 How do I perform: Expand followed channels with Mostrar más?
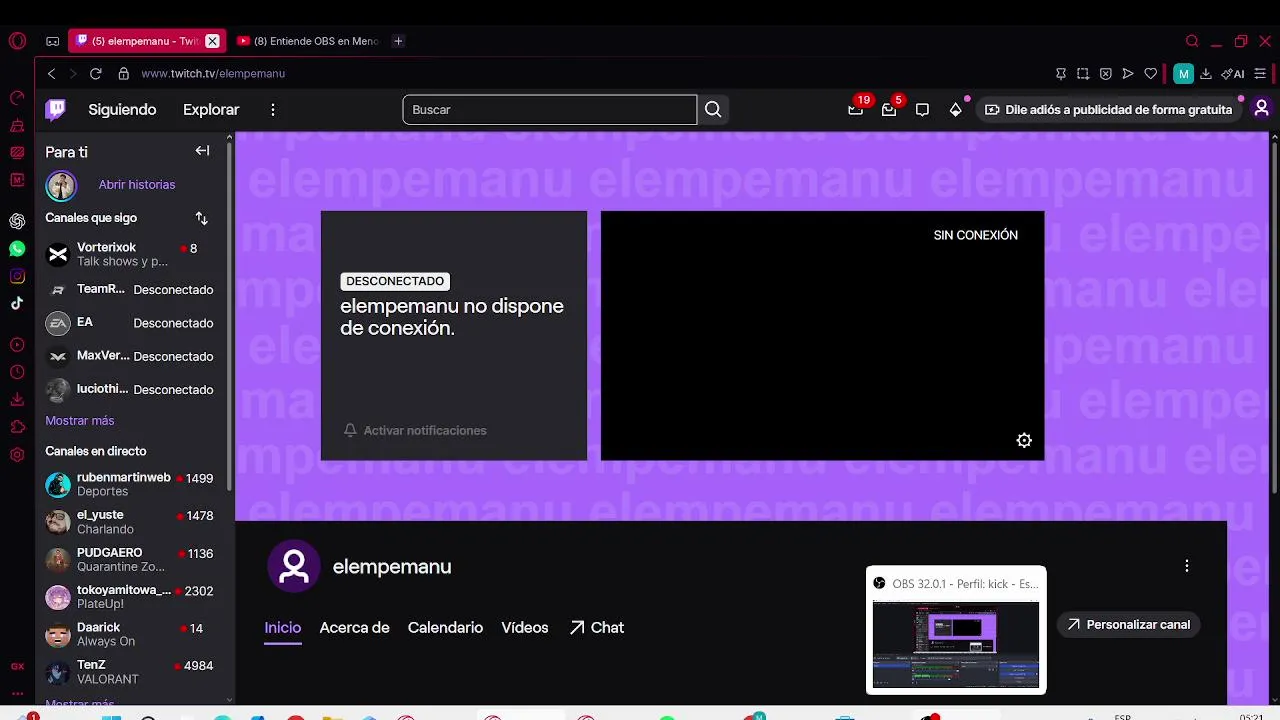pyautogui.click(x=80, y=421)
